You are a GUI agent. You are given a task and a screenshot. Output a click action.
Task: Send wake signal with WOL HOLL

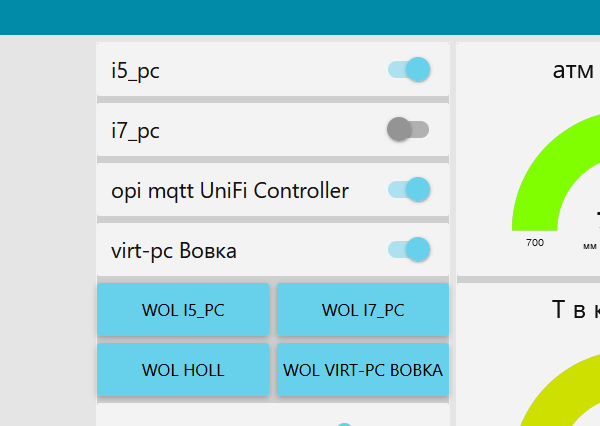(183, 370)
